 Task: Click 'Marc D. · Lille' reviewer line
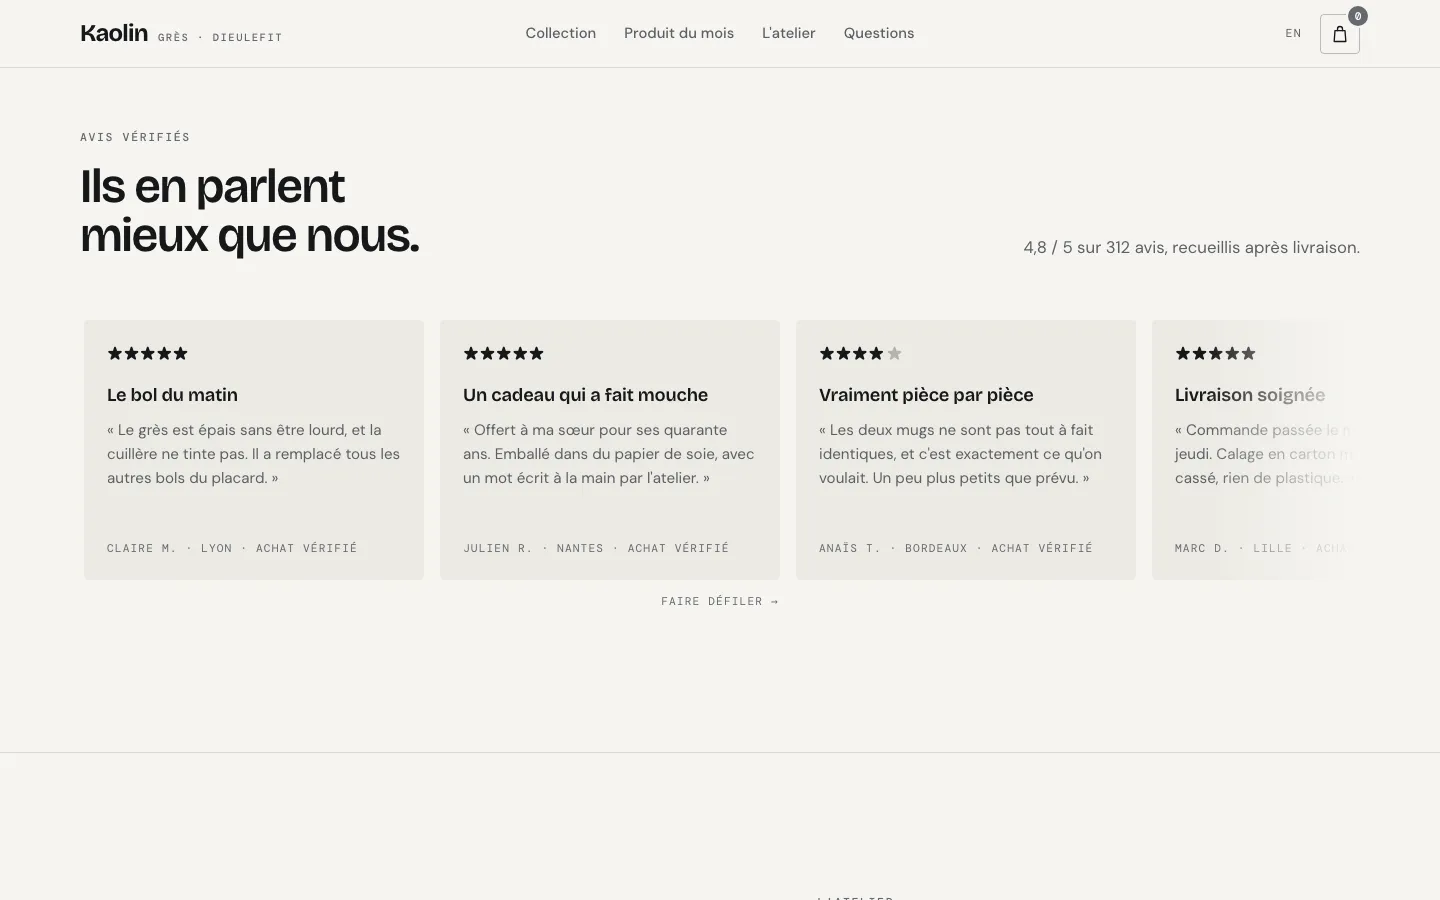click(1262, 548)
